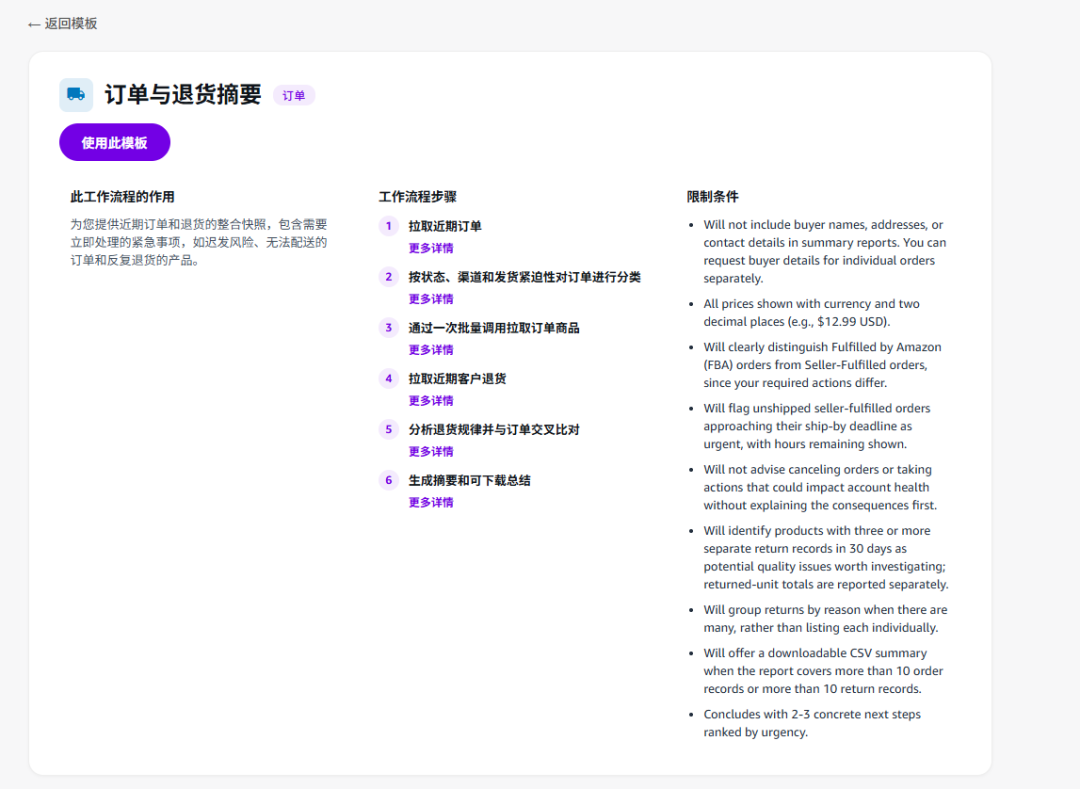The image size is (1080, 789).
Task: Click step number 6 circle
Action: click(388, 481)
